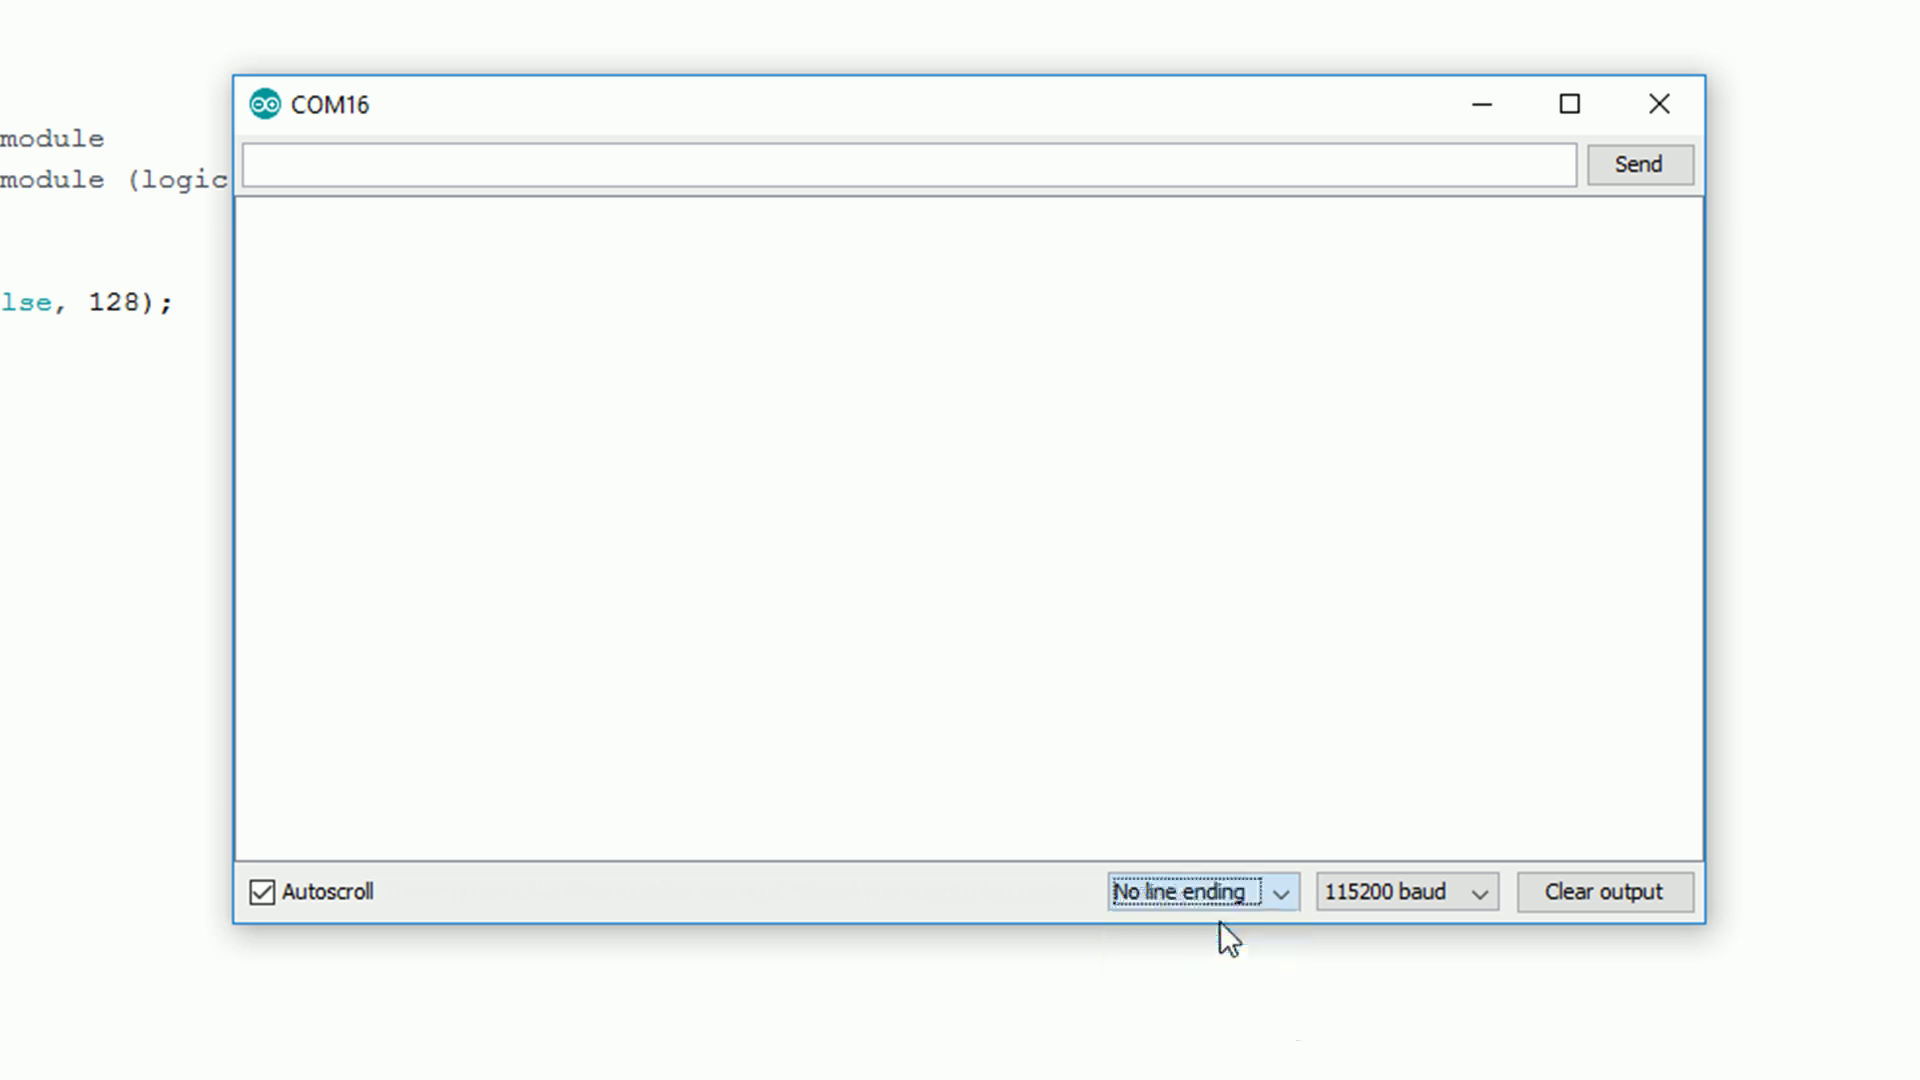Expand the 115200 baud rate dropdown
Screen dimensions: 1920x1080
coord(1478,891)
